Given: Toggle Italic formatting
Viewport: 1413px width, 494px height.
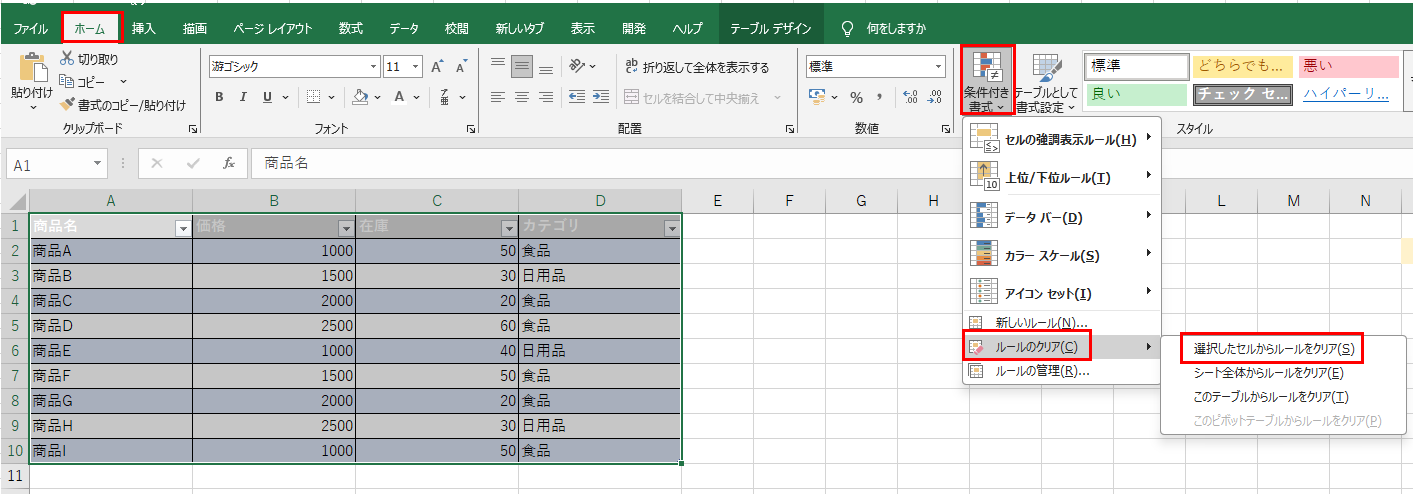Looking at the screenshot, I should [x=243, y=97].
